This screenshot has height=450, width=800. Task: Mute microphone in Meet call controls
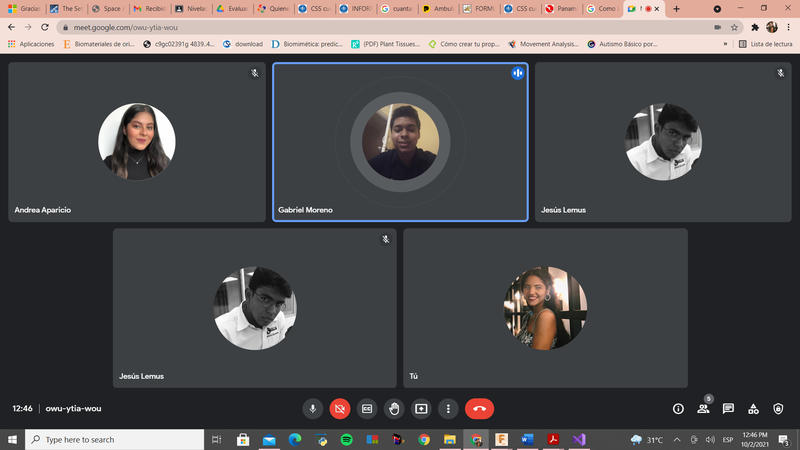(313, 409)
